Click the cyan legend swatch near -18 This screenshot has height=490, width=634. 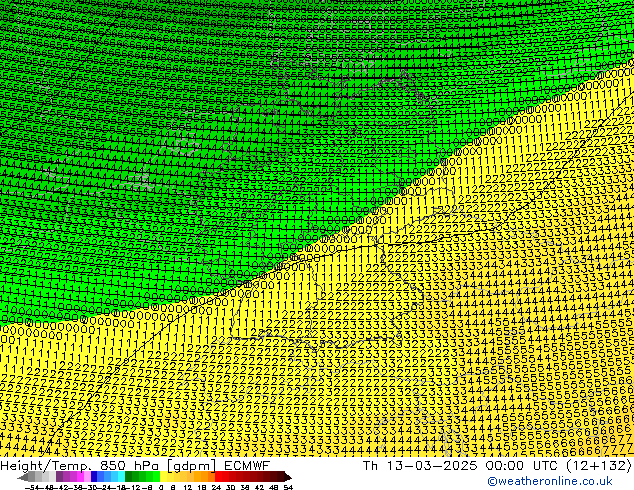point(121,477)
